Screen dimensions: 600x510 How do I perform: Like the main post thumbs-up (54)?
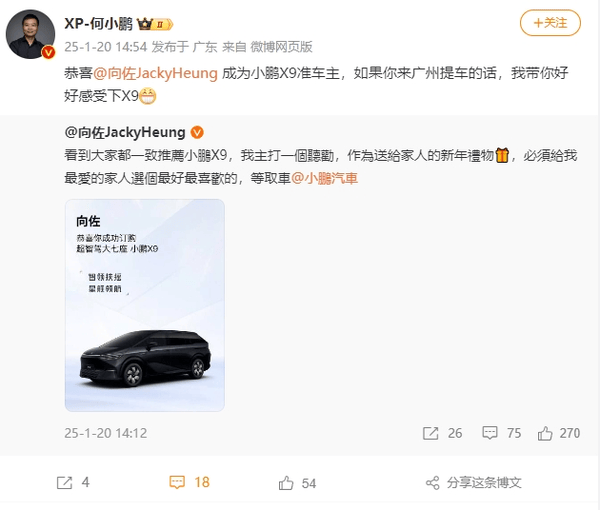(286, 483)
